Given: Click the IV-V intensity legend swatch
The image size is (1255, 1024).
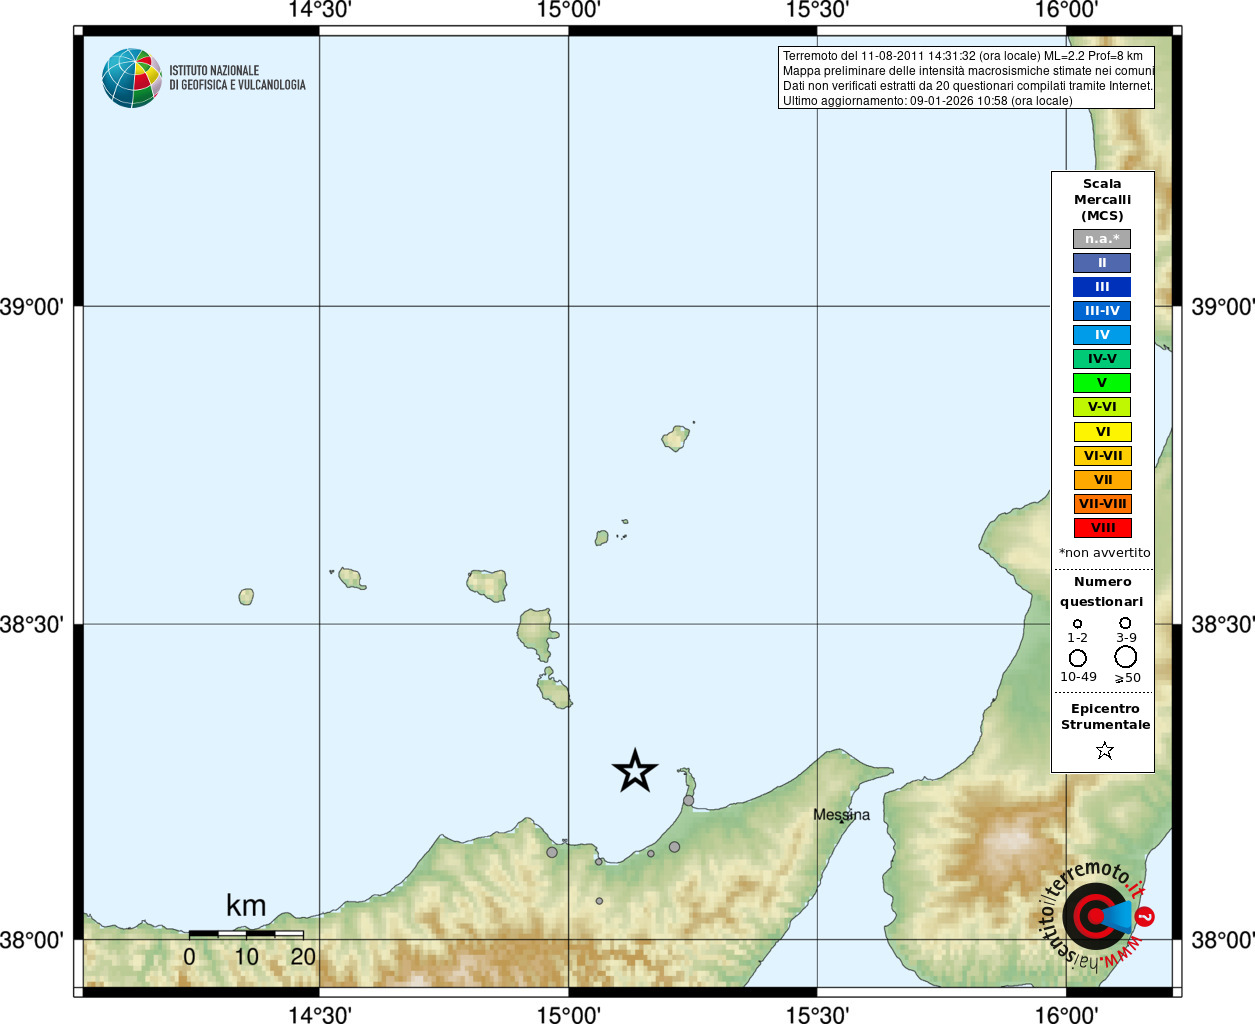Looking at the screenshot, I should 1102,359.
